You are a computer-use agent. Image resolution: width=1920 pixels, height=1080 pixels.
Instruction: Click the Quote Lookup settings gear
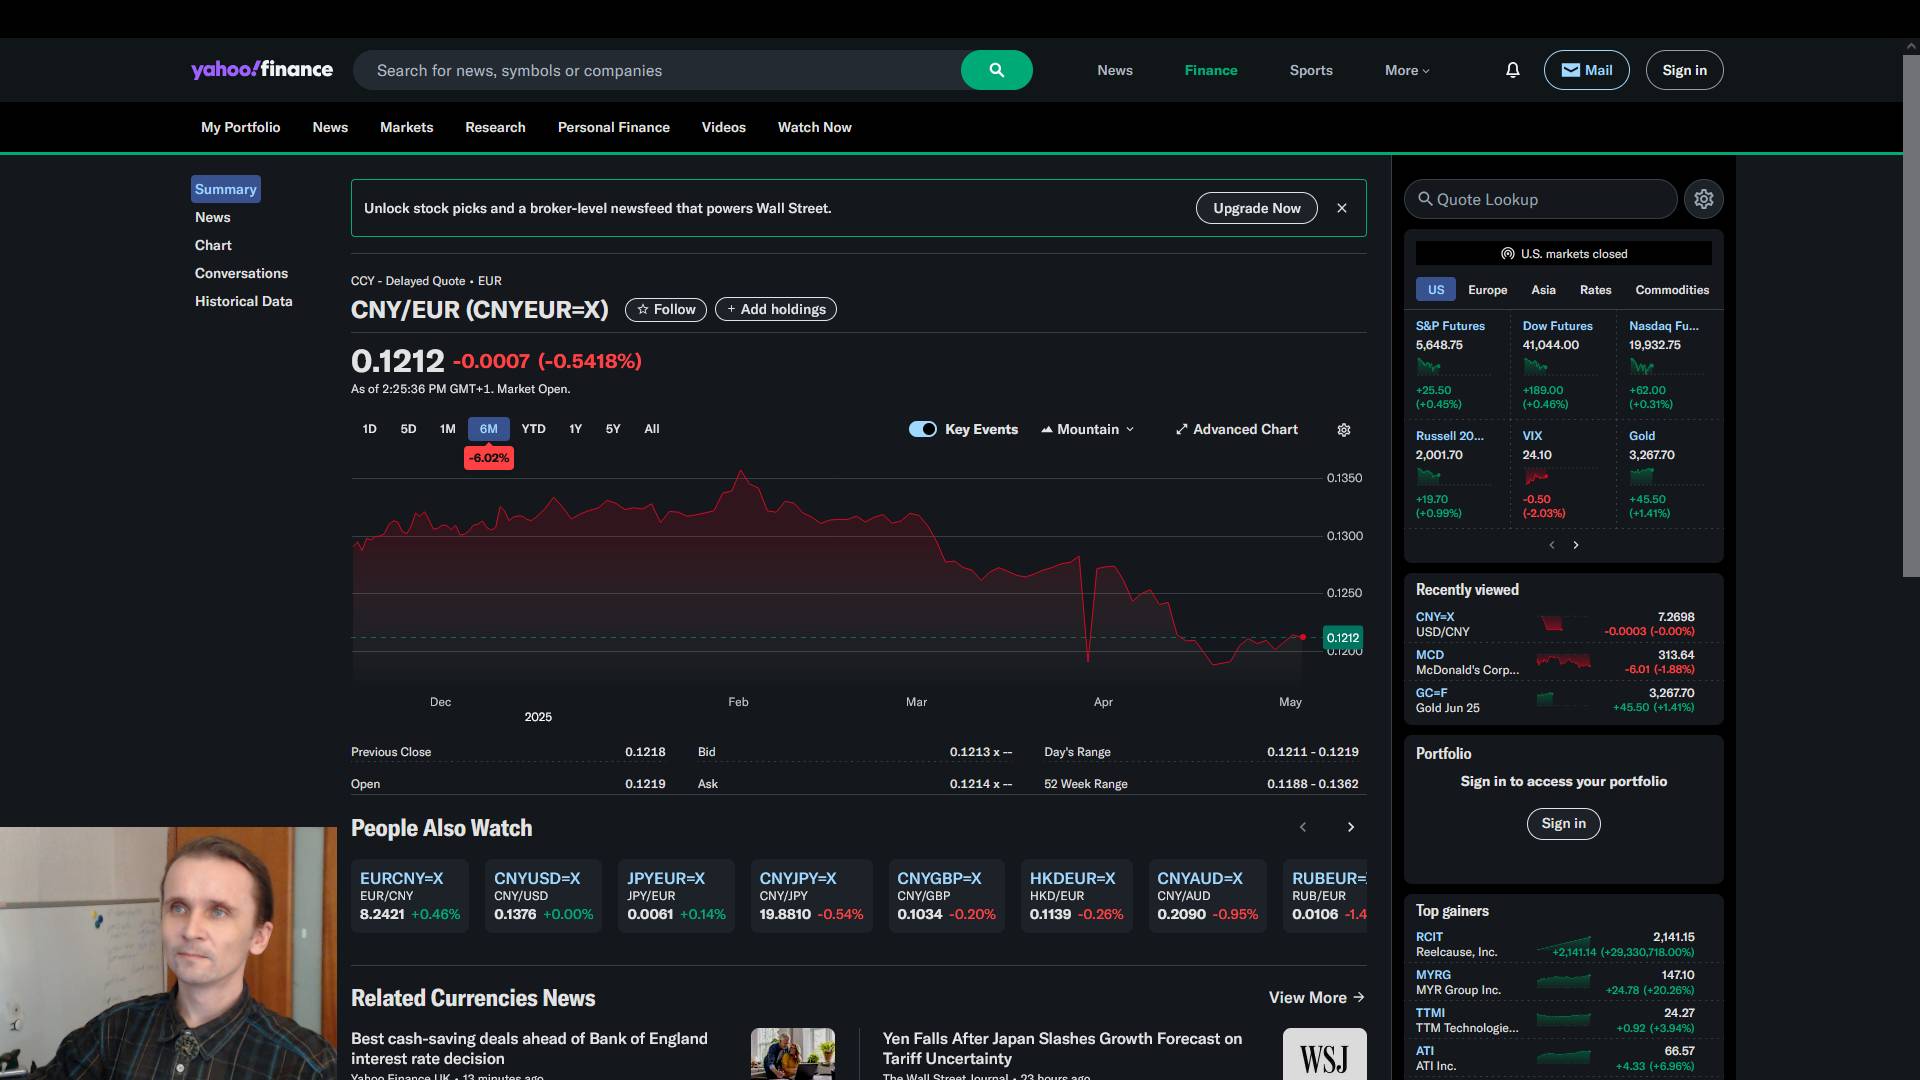(1703, 199)
